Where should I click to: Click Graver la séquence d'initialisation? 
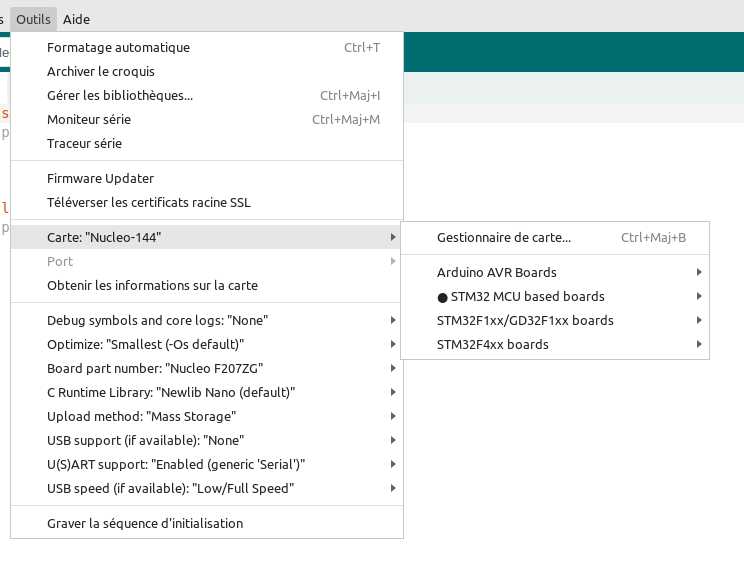(145, 523)
